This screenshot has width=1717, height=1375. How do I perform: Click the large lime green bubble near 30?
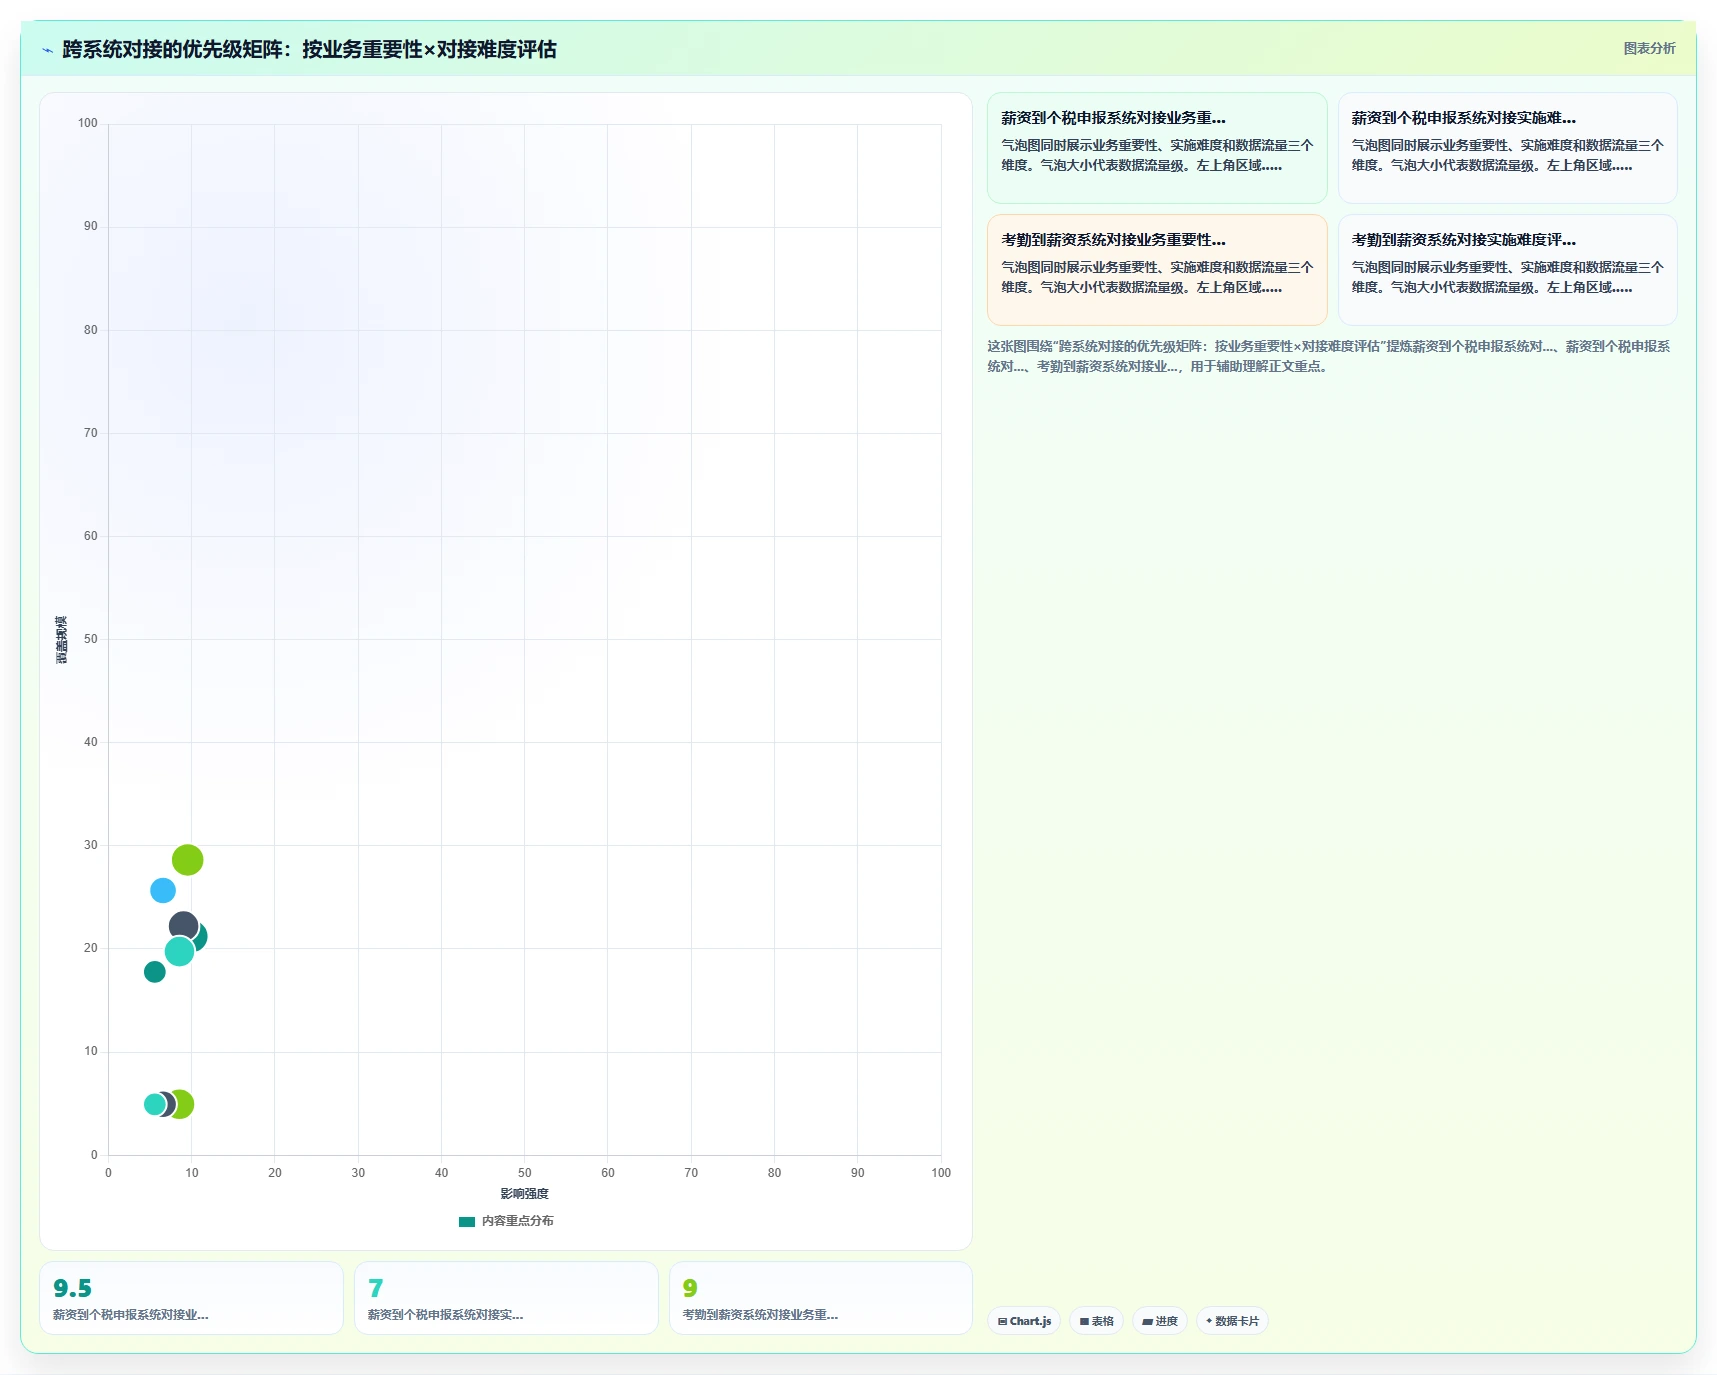187,860
